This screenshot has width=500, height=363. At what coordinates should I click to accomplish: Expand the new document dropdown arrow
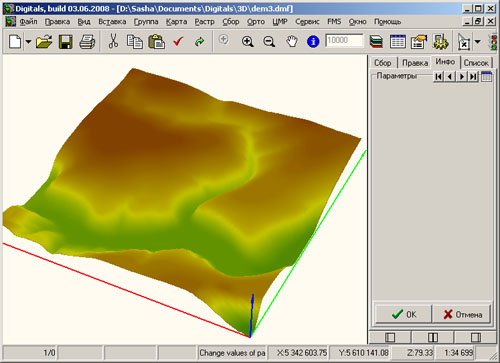coord(28,42)
